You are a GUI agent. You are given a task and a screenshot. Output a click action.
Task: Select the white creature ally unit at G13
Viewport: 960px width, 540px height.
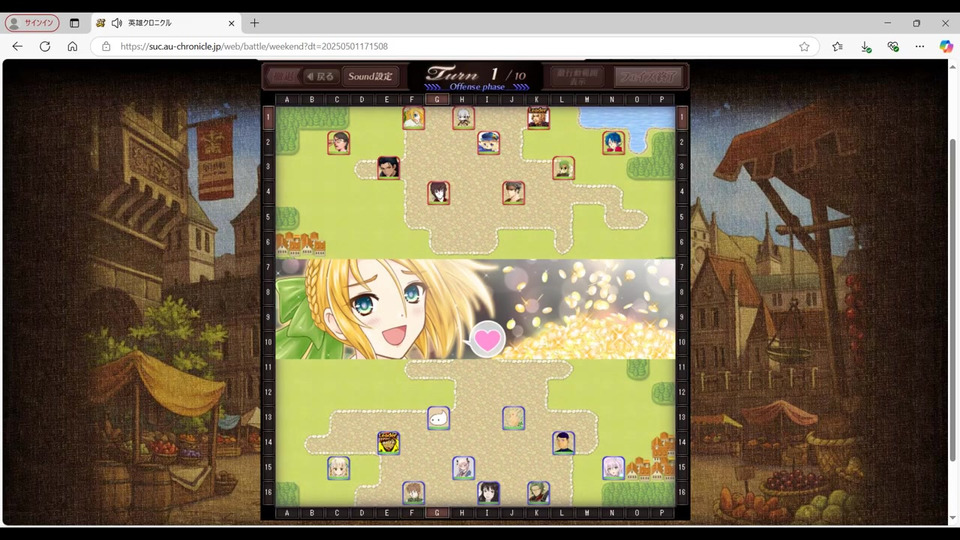(438, 418)
